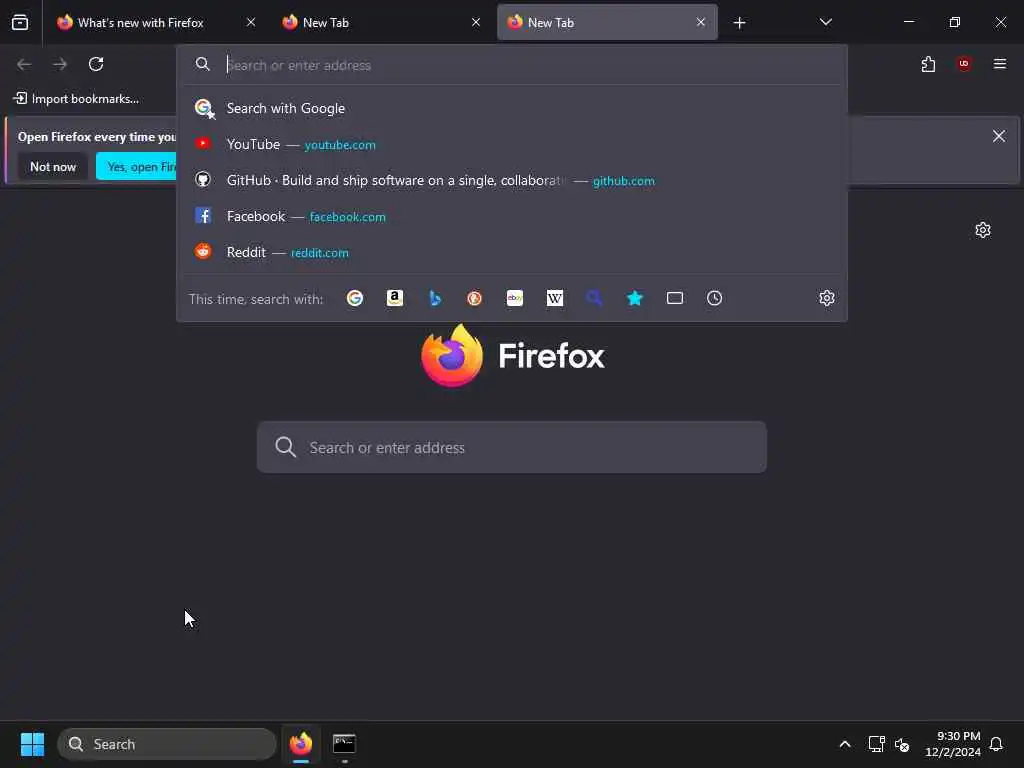Viewport: 1024px width, 768px height.
Task: Show hidden system tray icons chevron
Action: tap(844, 744)
